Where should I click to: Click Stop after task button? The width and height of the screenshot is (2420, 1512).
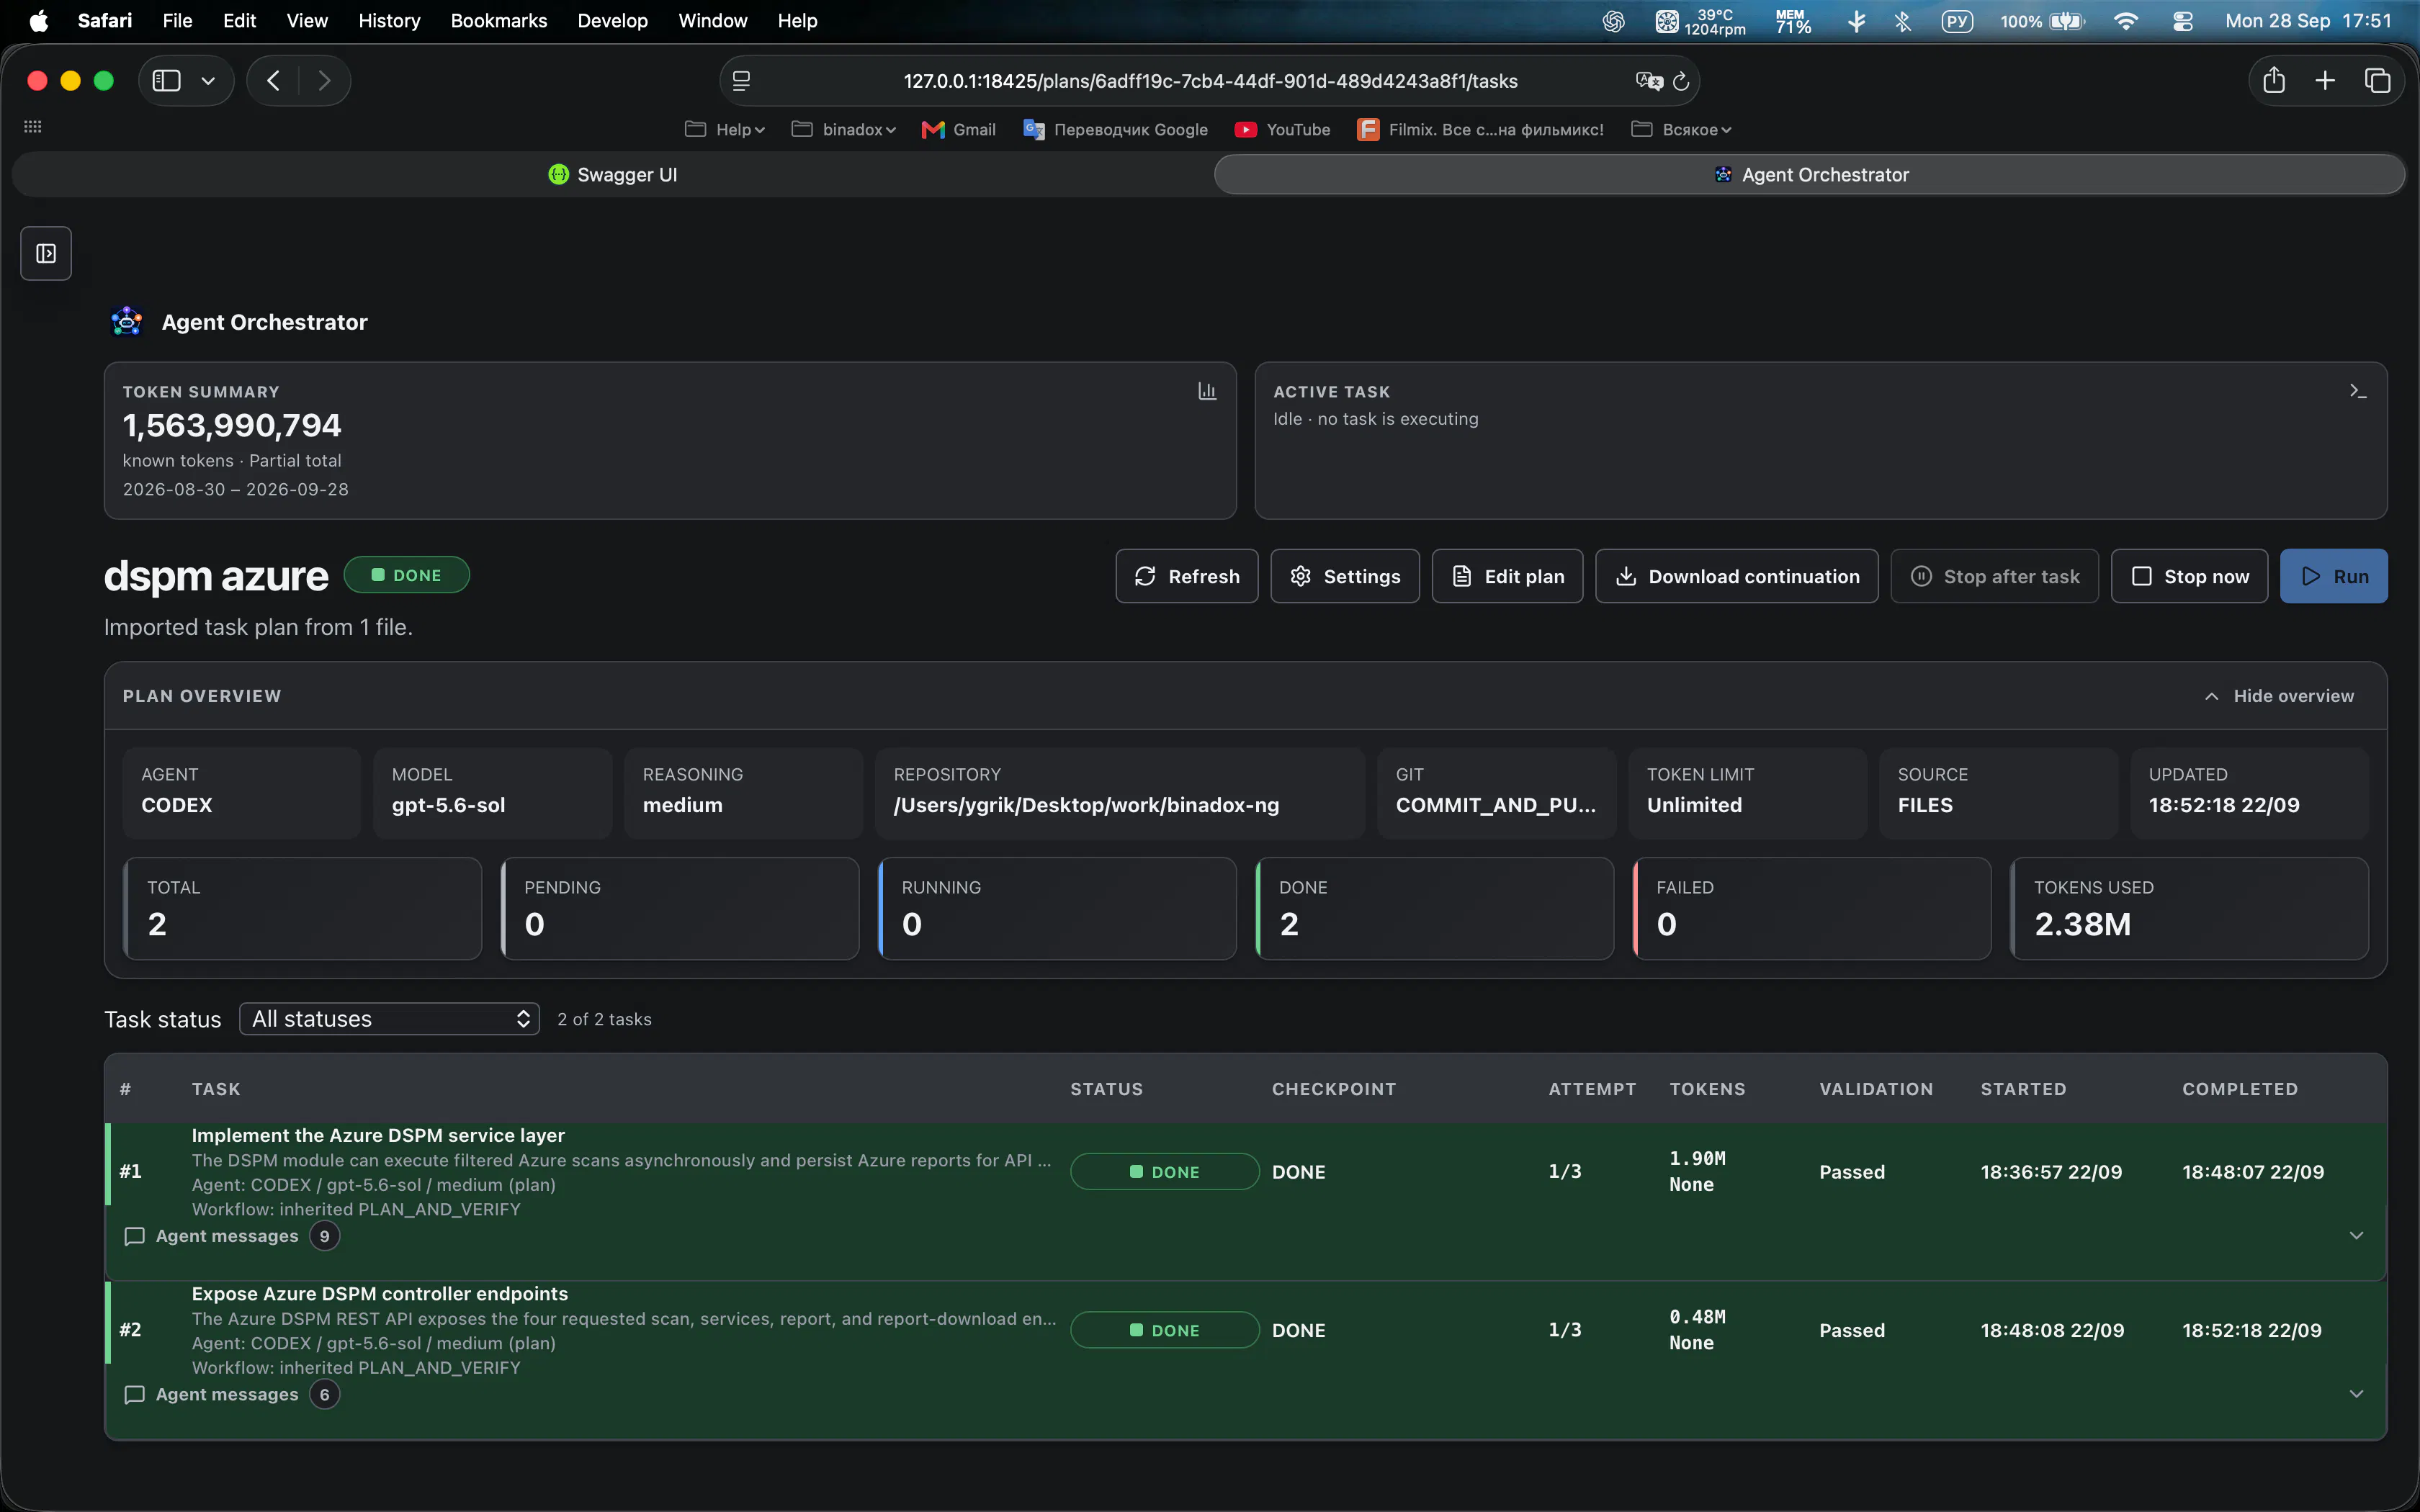(1994, 576)
